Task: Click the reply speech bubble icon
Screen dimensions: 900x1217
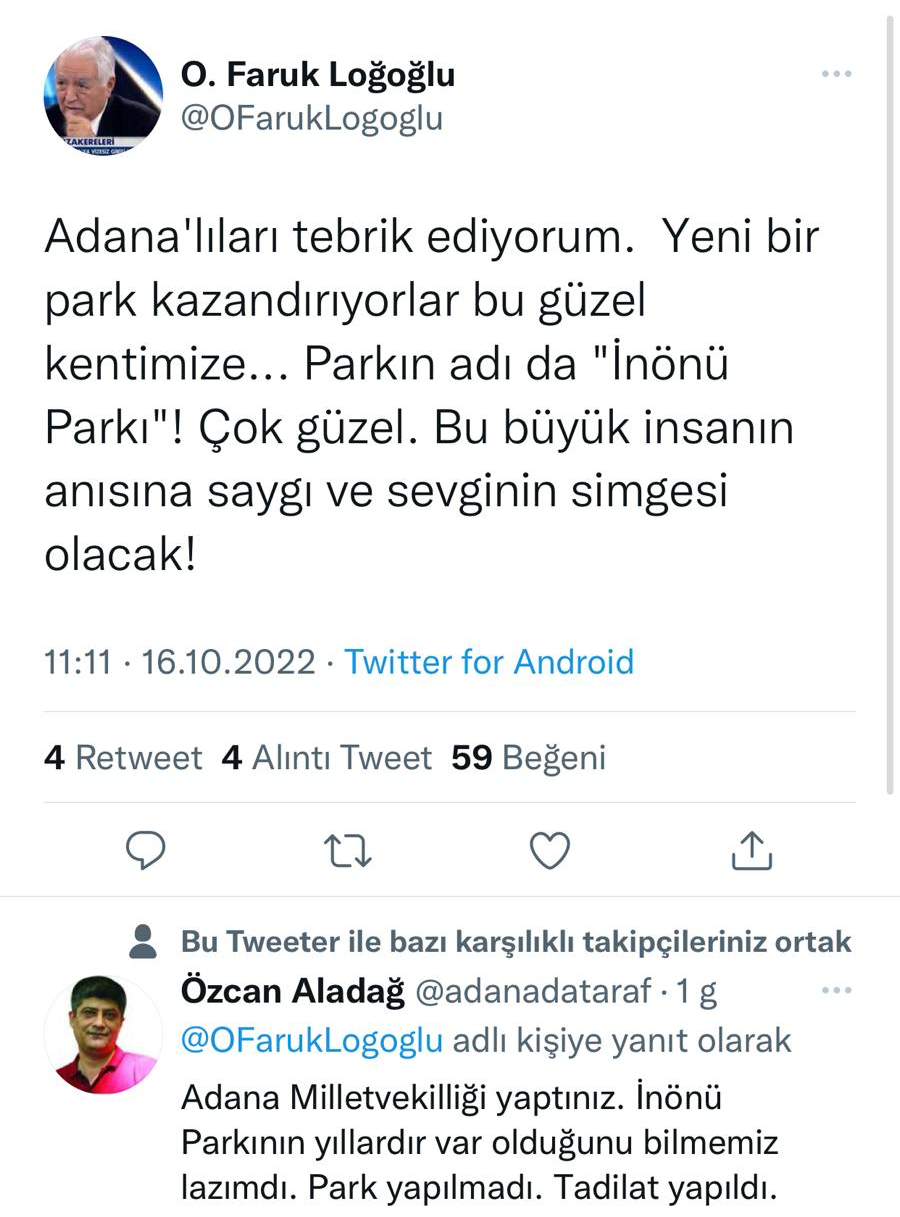Action: click(x=147, y=851)
